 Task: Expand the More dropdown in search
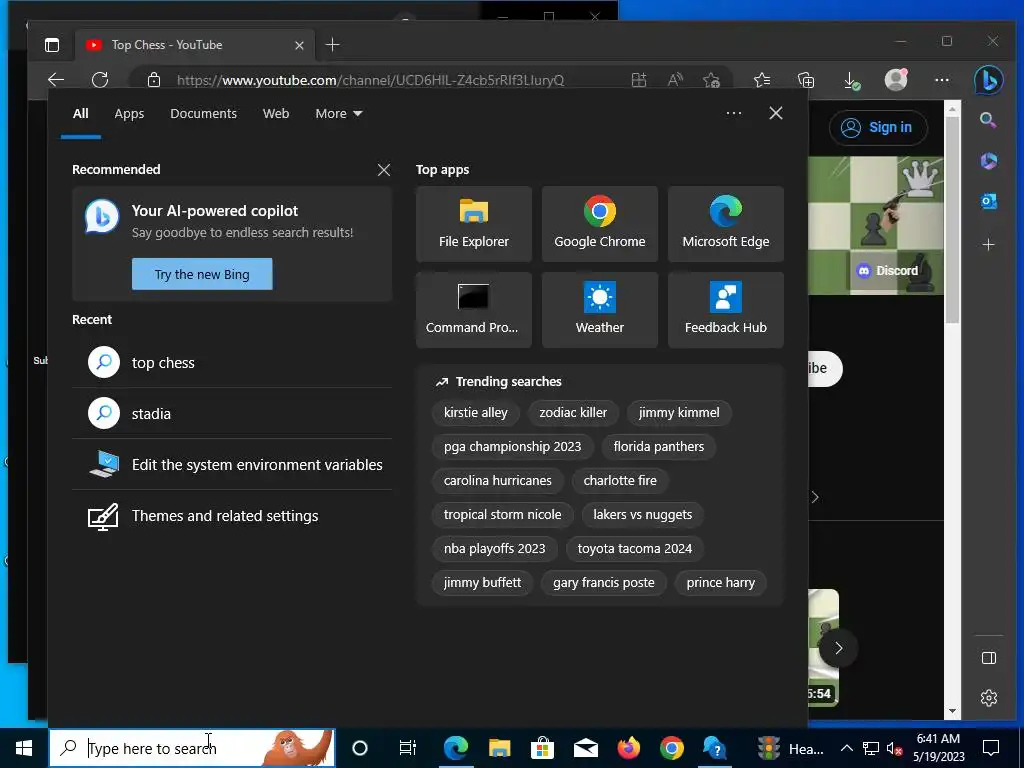(338, 114)
